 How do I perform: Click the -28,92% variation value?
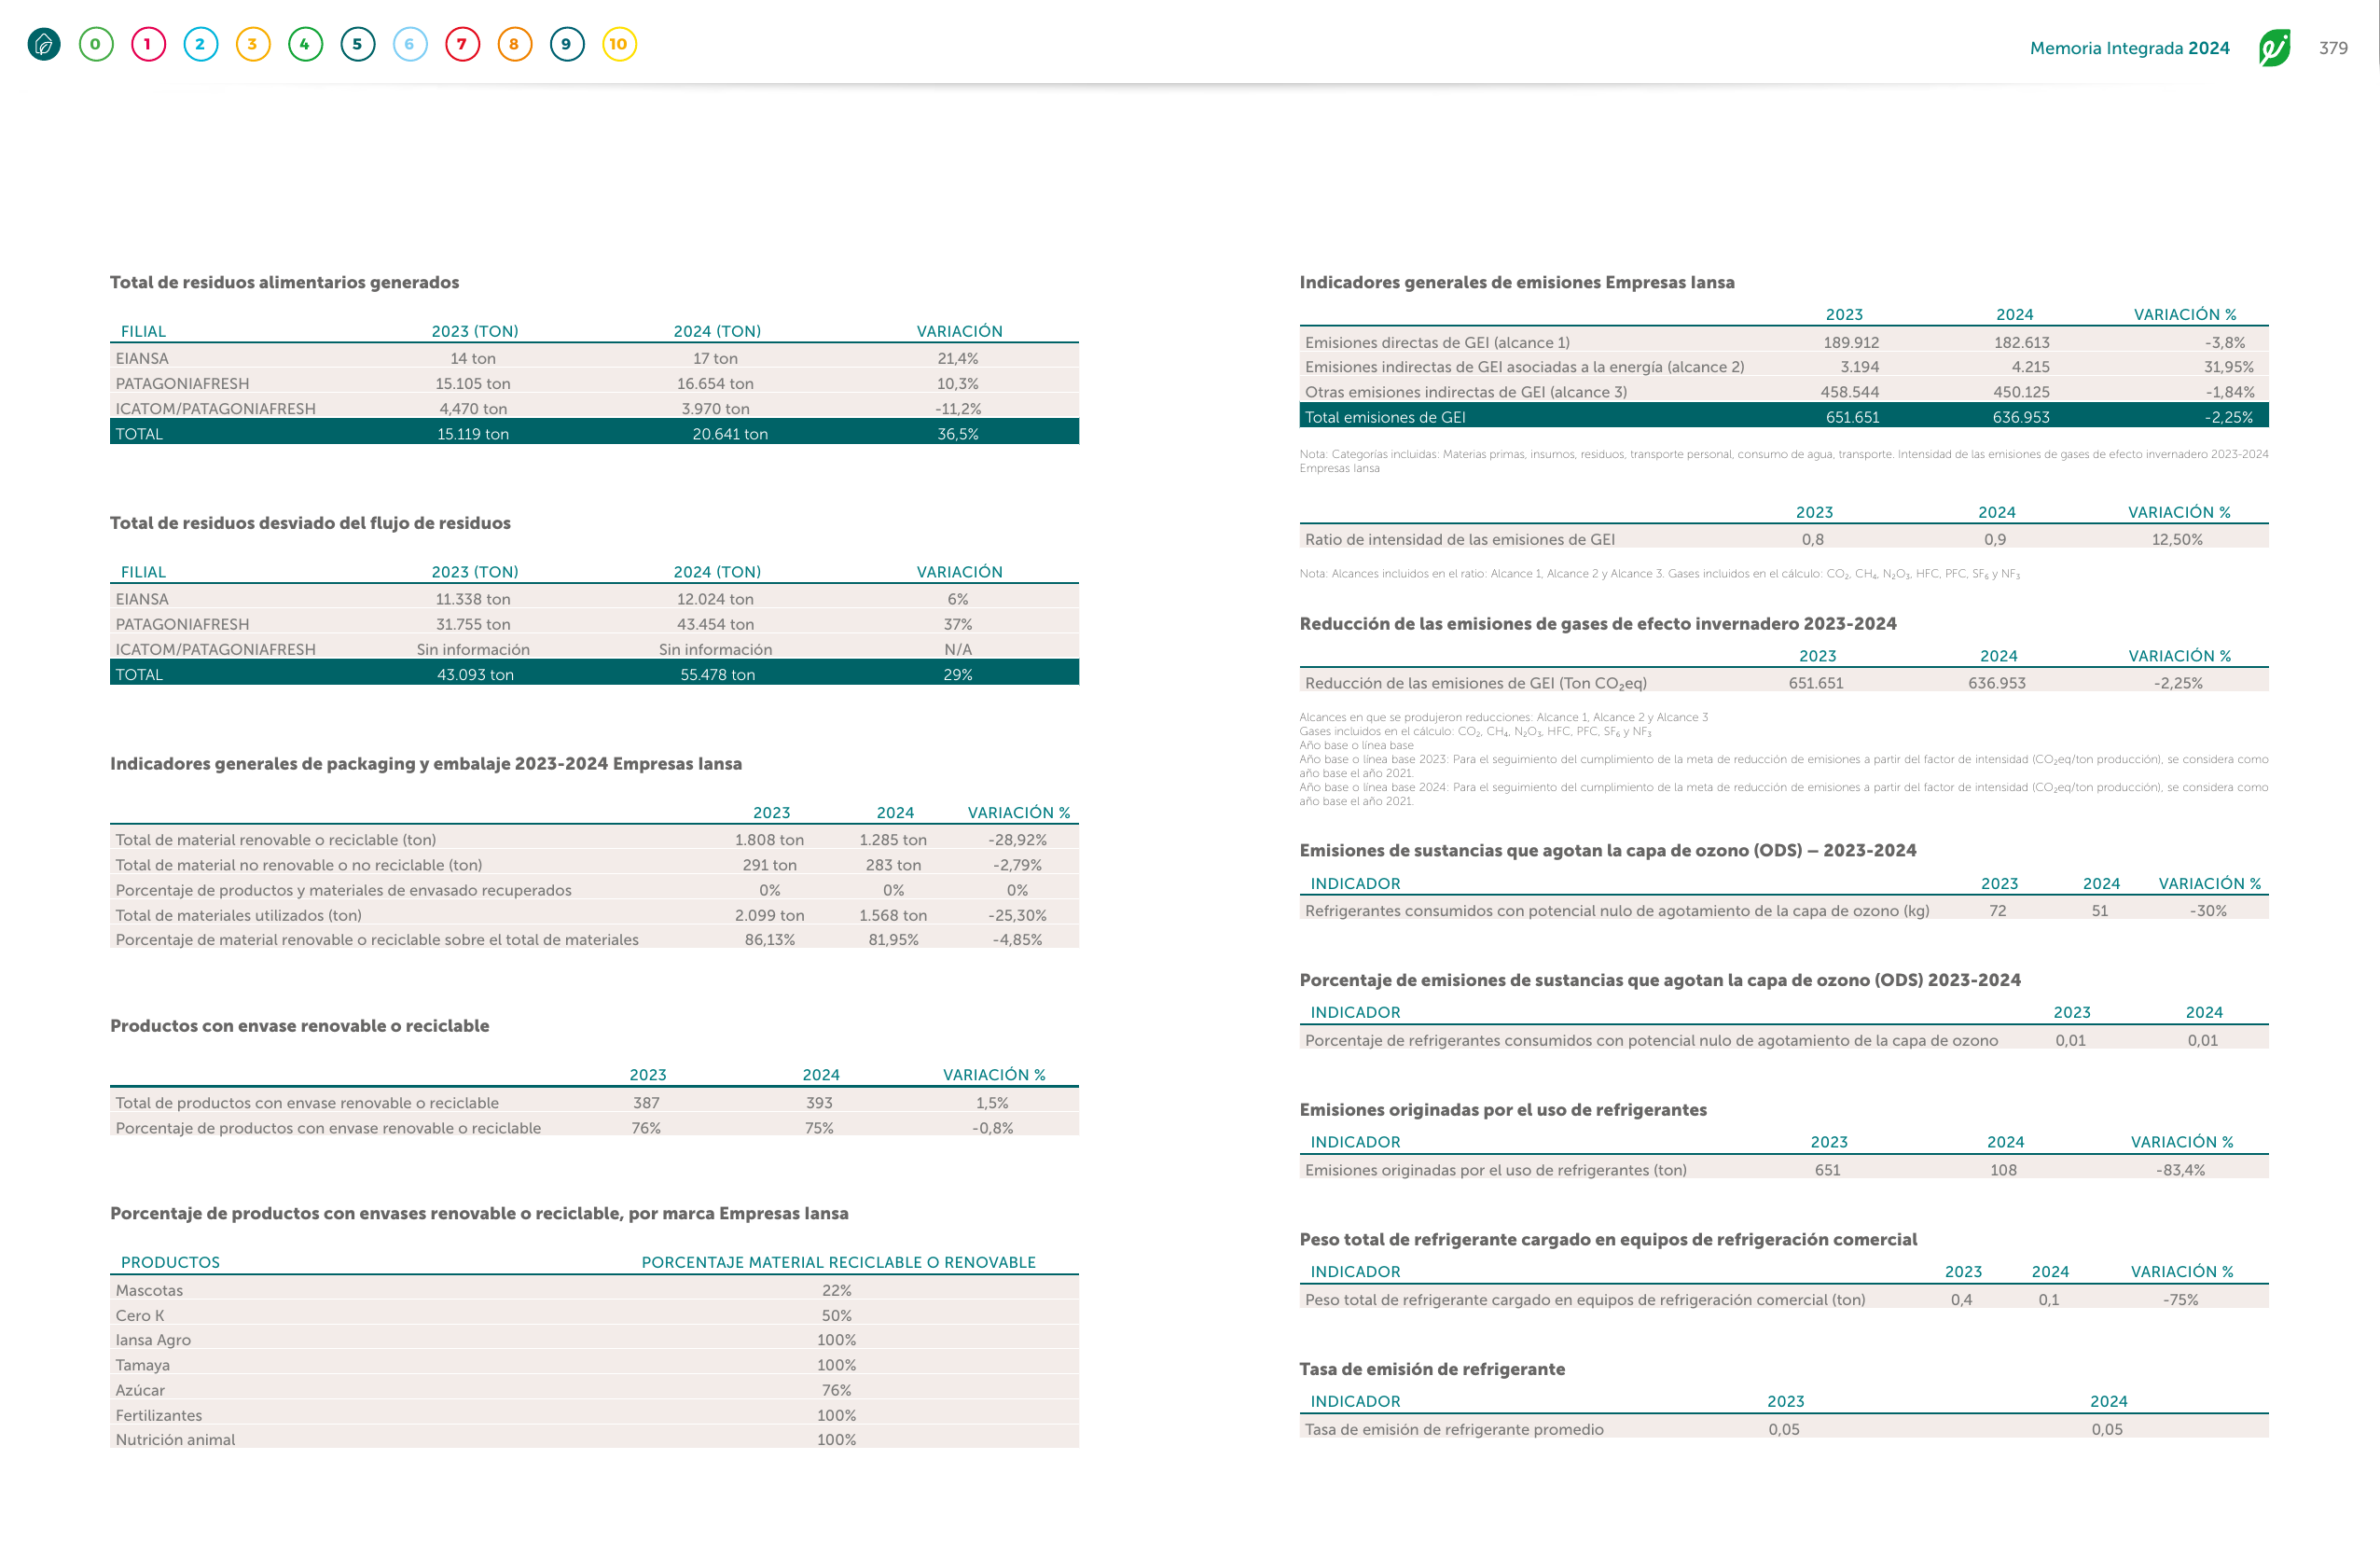pyautogui.click(x=1017, y=840)
